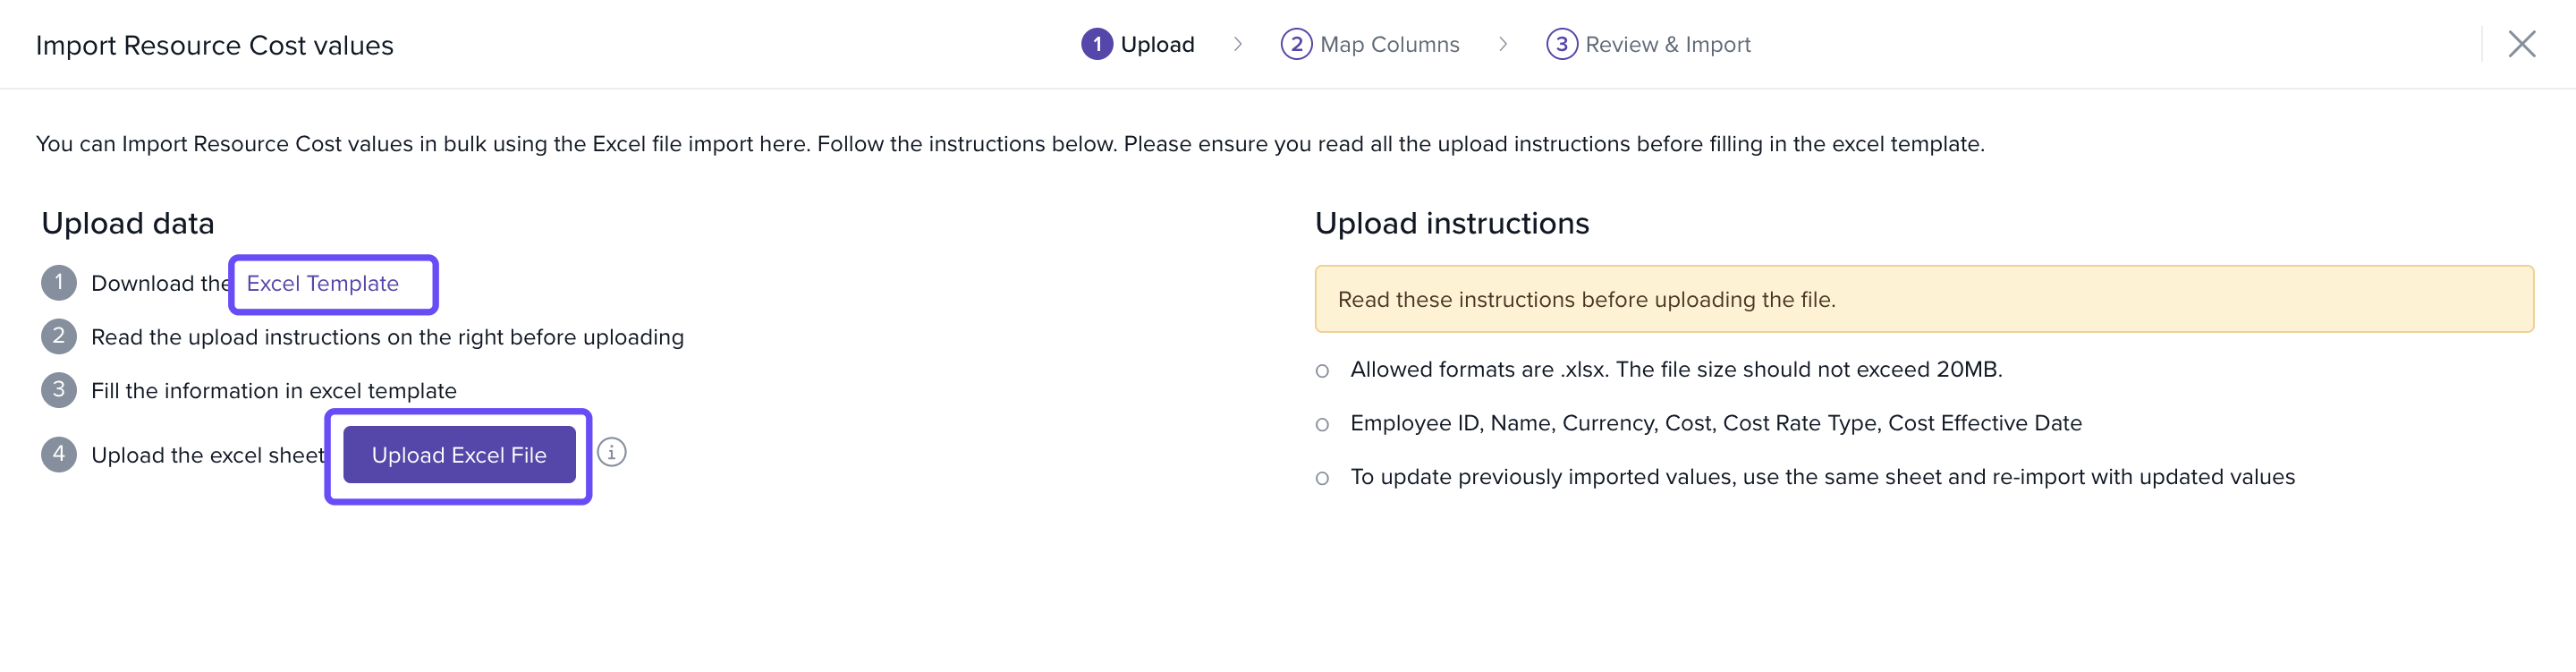Click the bullet beside re-import update instruction
The height and width of the screenshot is (672, 2576).
coord(1322,478)
